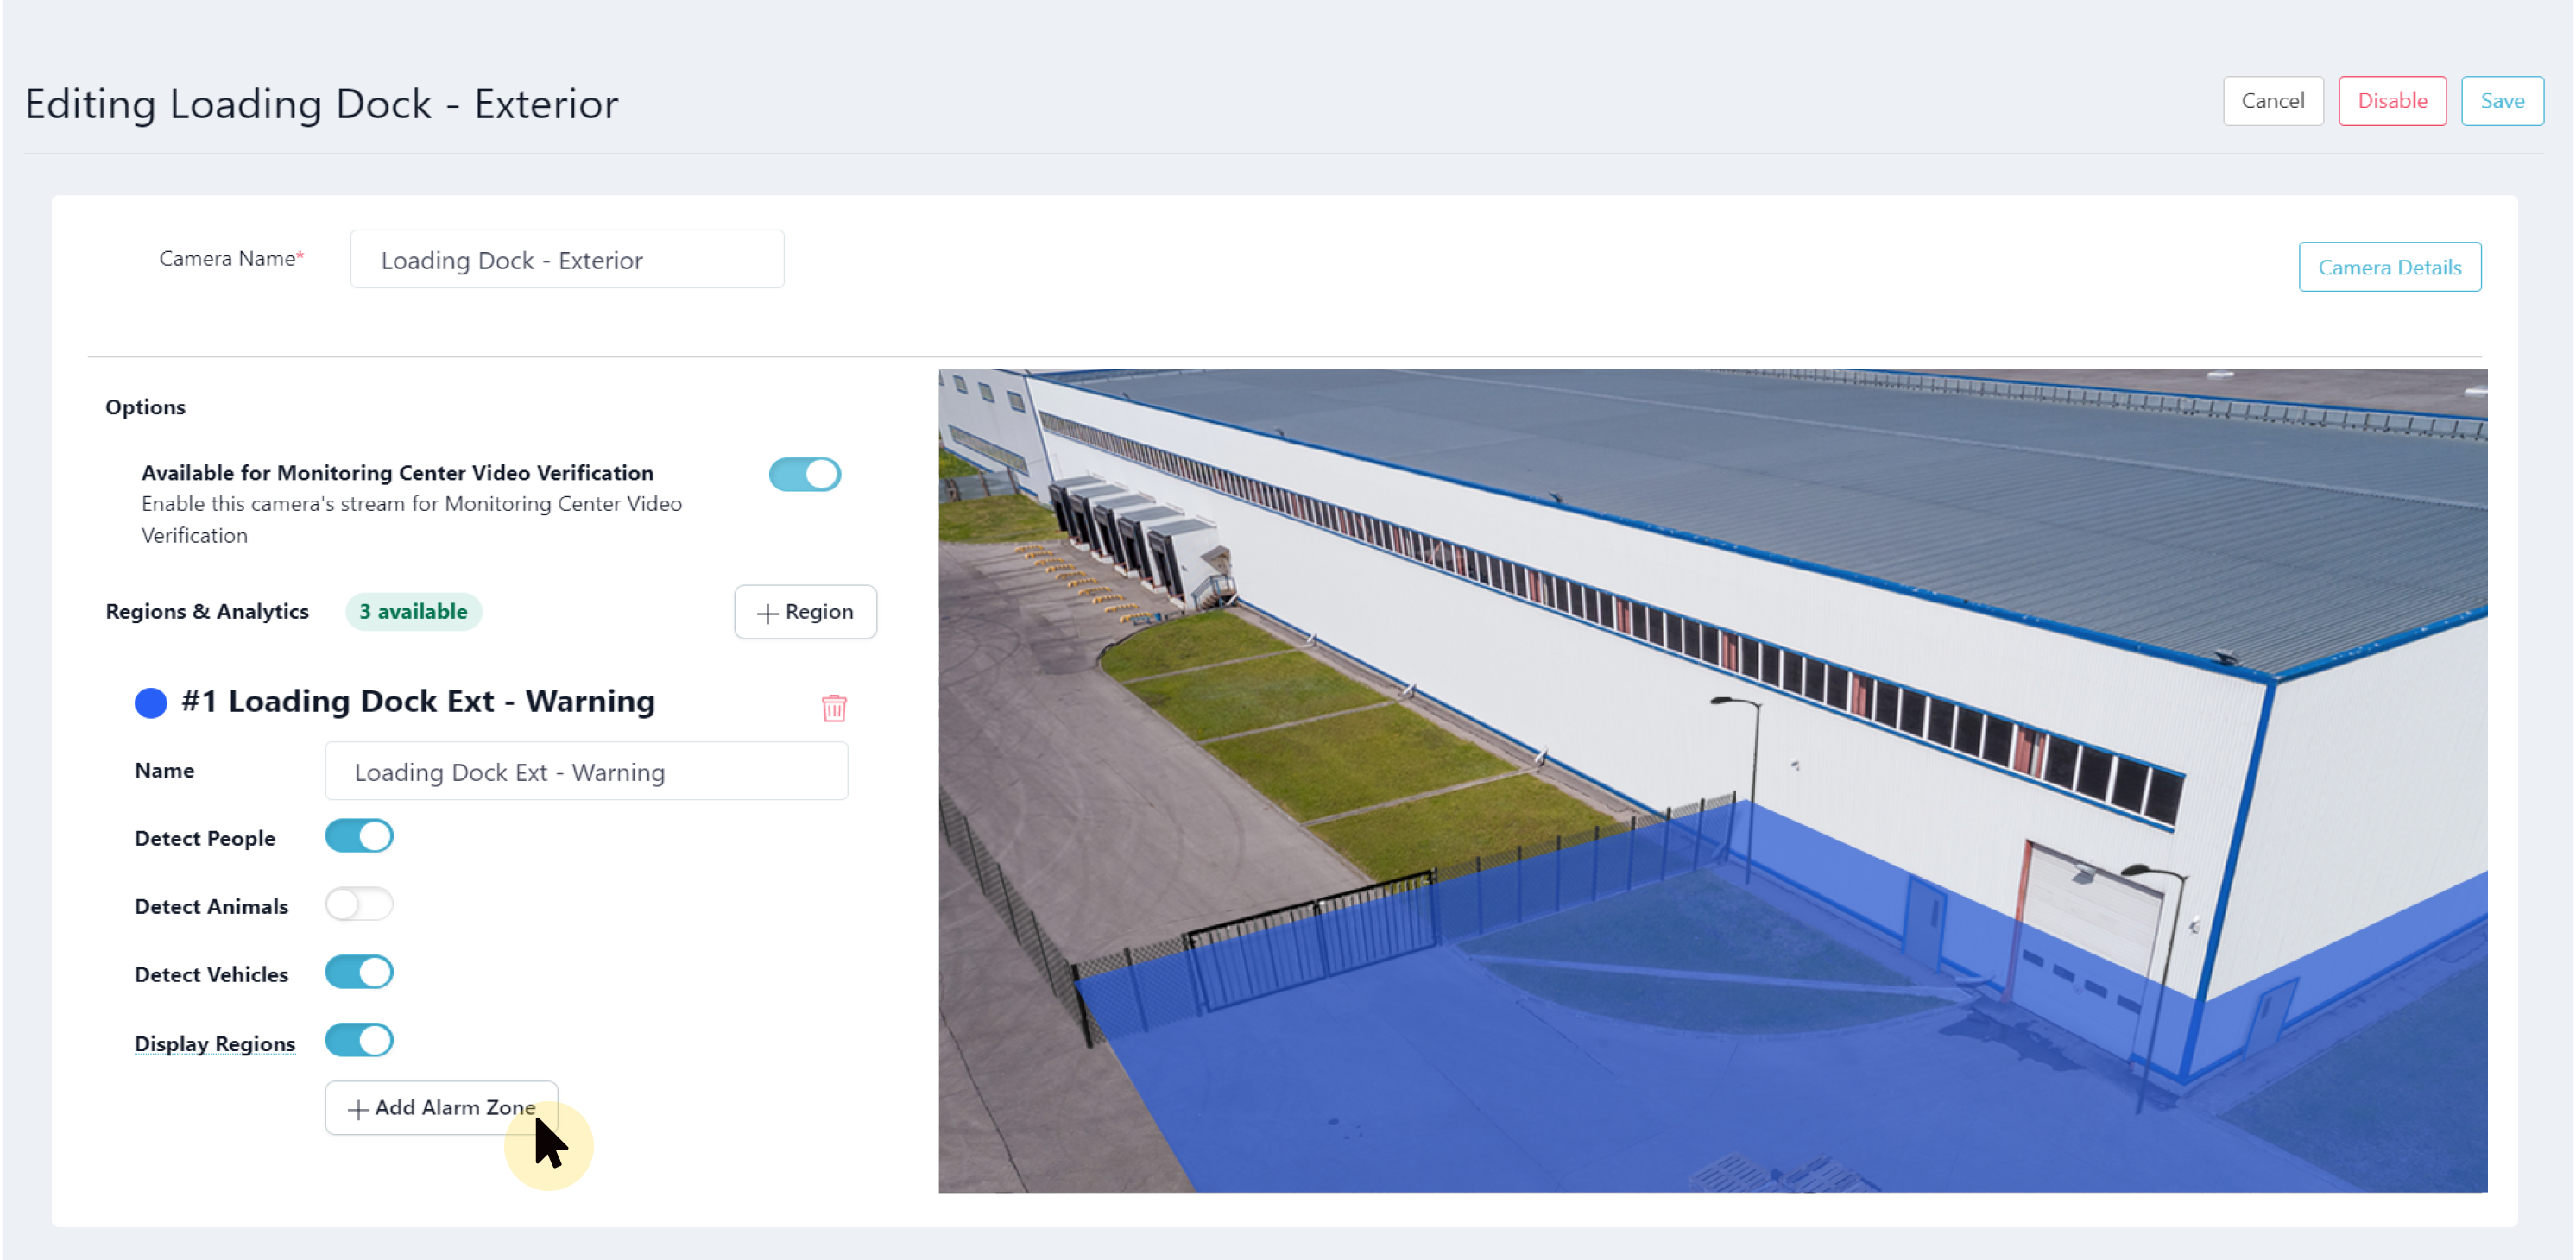Toggle the Display Regions switch

pyautogui.click(x=359, y=1039)
